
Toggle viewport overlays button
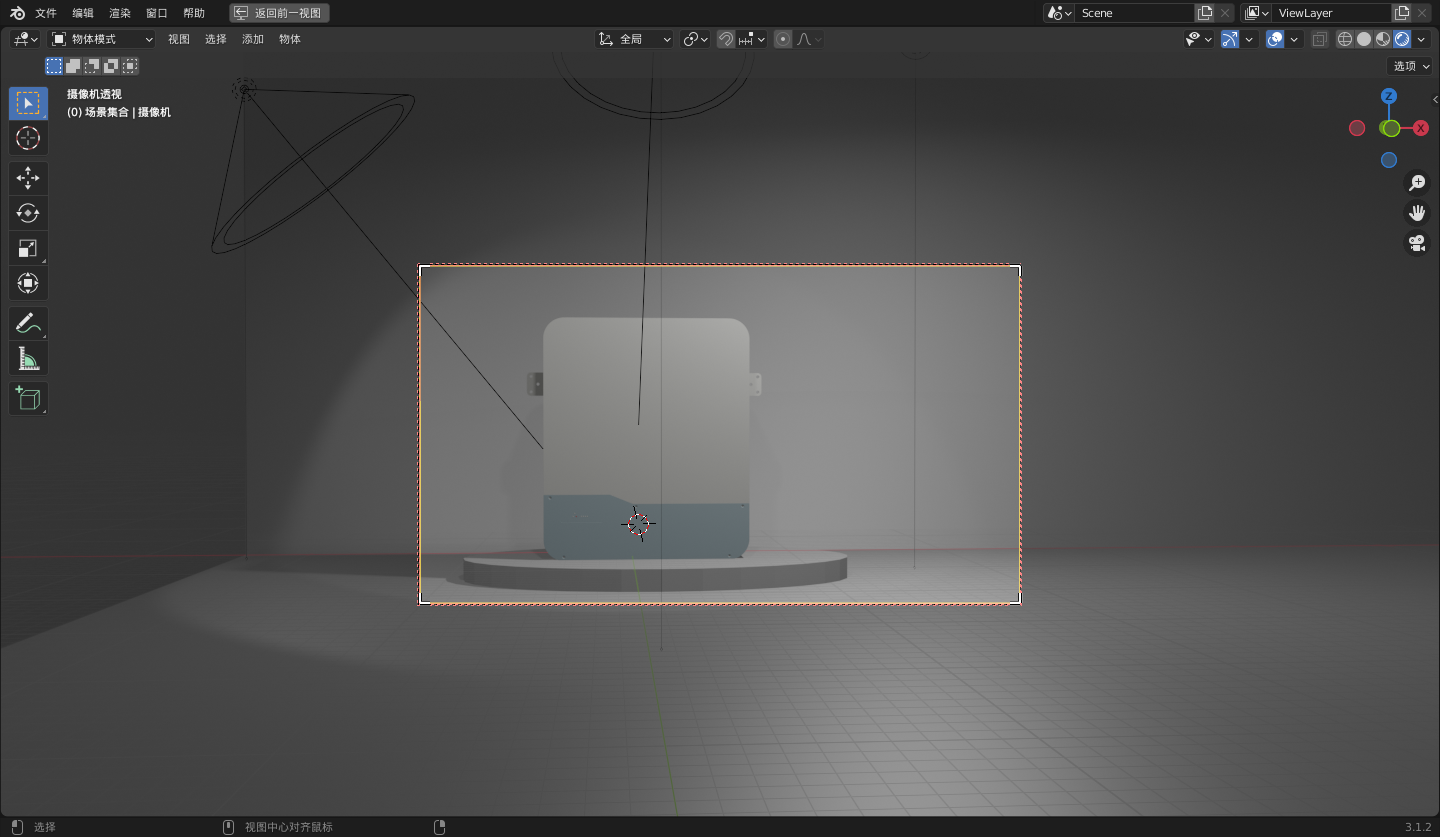pyautogui.click(x=1275, y=39)
